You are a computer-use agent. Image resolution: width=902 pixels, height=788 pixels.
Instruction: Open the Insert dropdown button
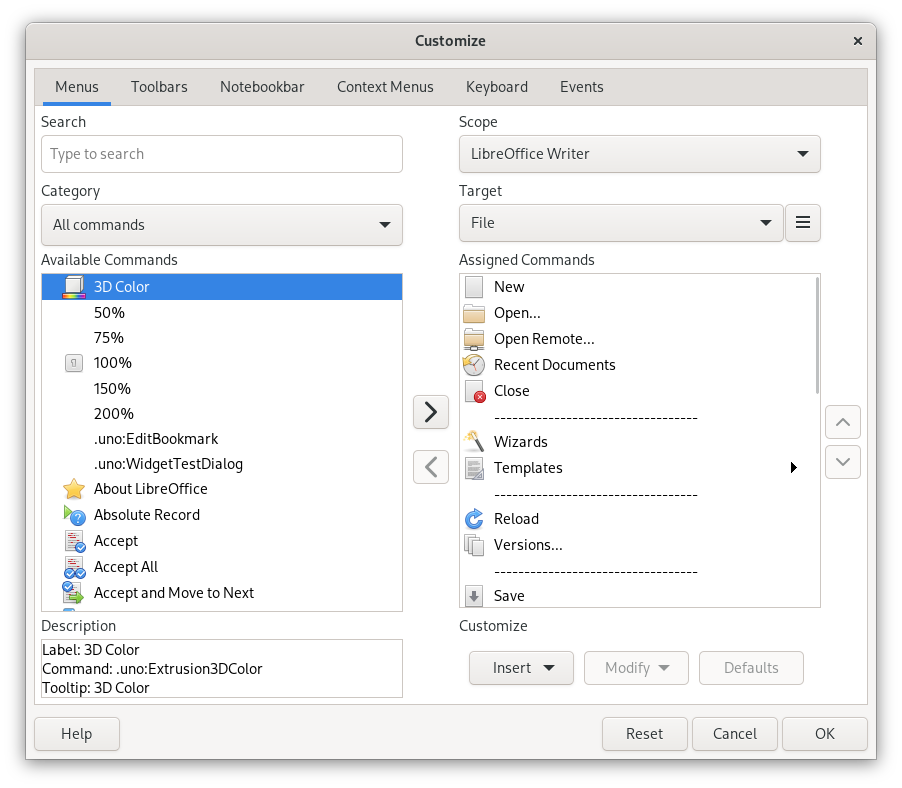[520, 668]
